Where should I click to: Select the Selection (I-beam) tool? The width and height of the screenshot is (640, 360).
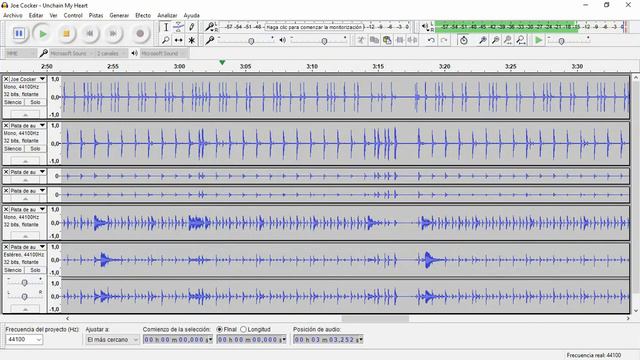point(166,27)
